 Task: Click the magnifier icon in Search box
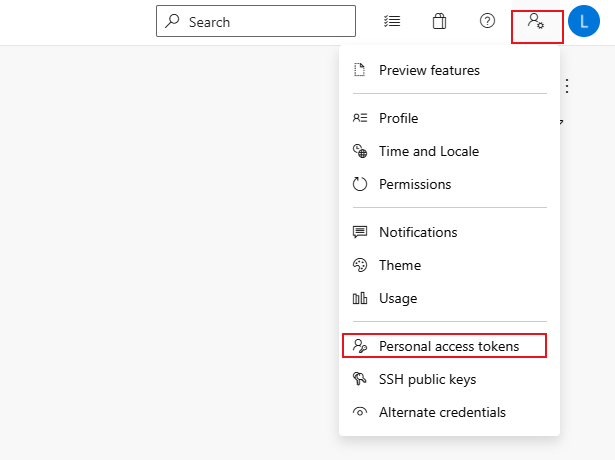(x=173, y=21)
